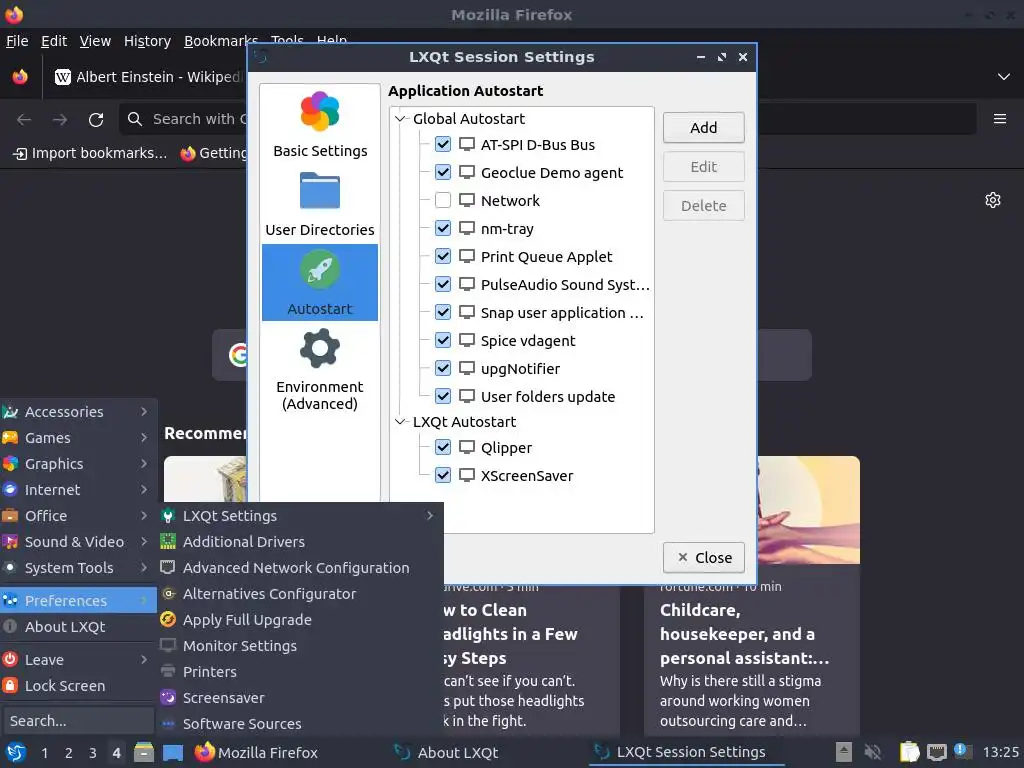The image size is (1024, 768).
Task: Launch Additional Drivers
Action: tap(300, 542)
